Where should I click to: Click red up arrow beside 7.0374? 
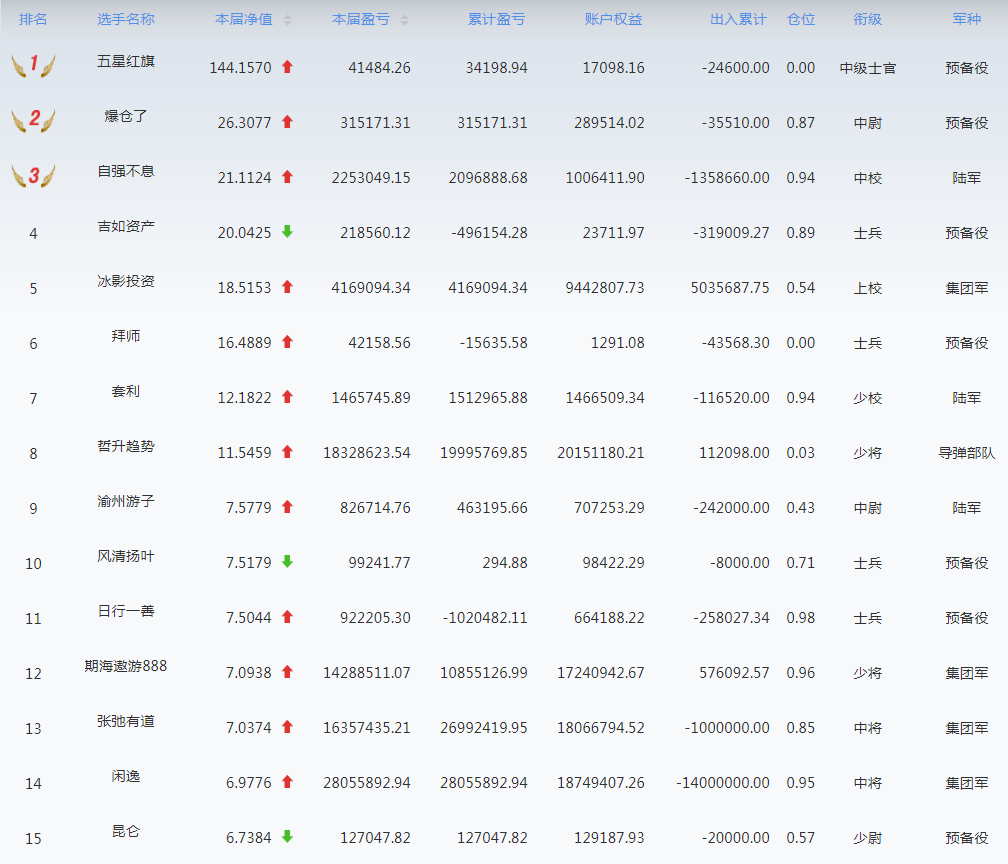[287, 726]
